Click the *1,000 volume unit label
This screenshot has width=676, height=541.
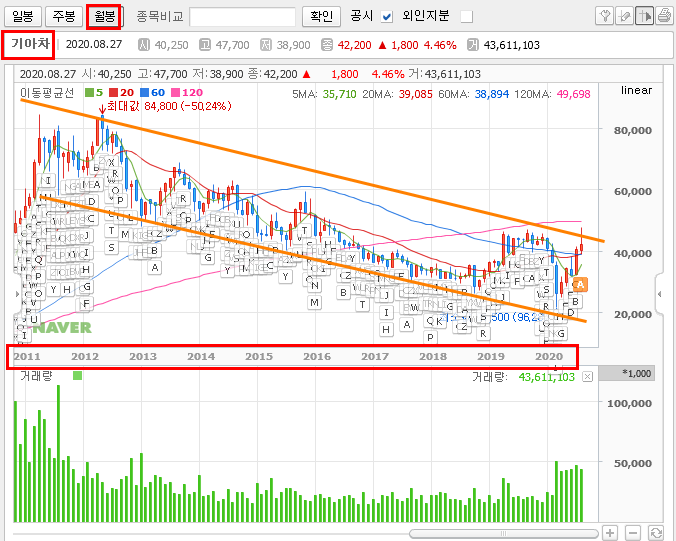coord(636,373)
